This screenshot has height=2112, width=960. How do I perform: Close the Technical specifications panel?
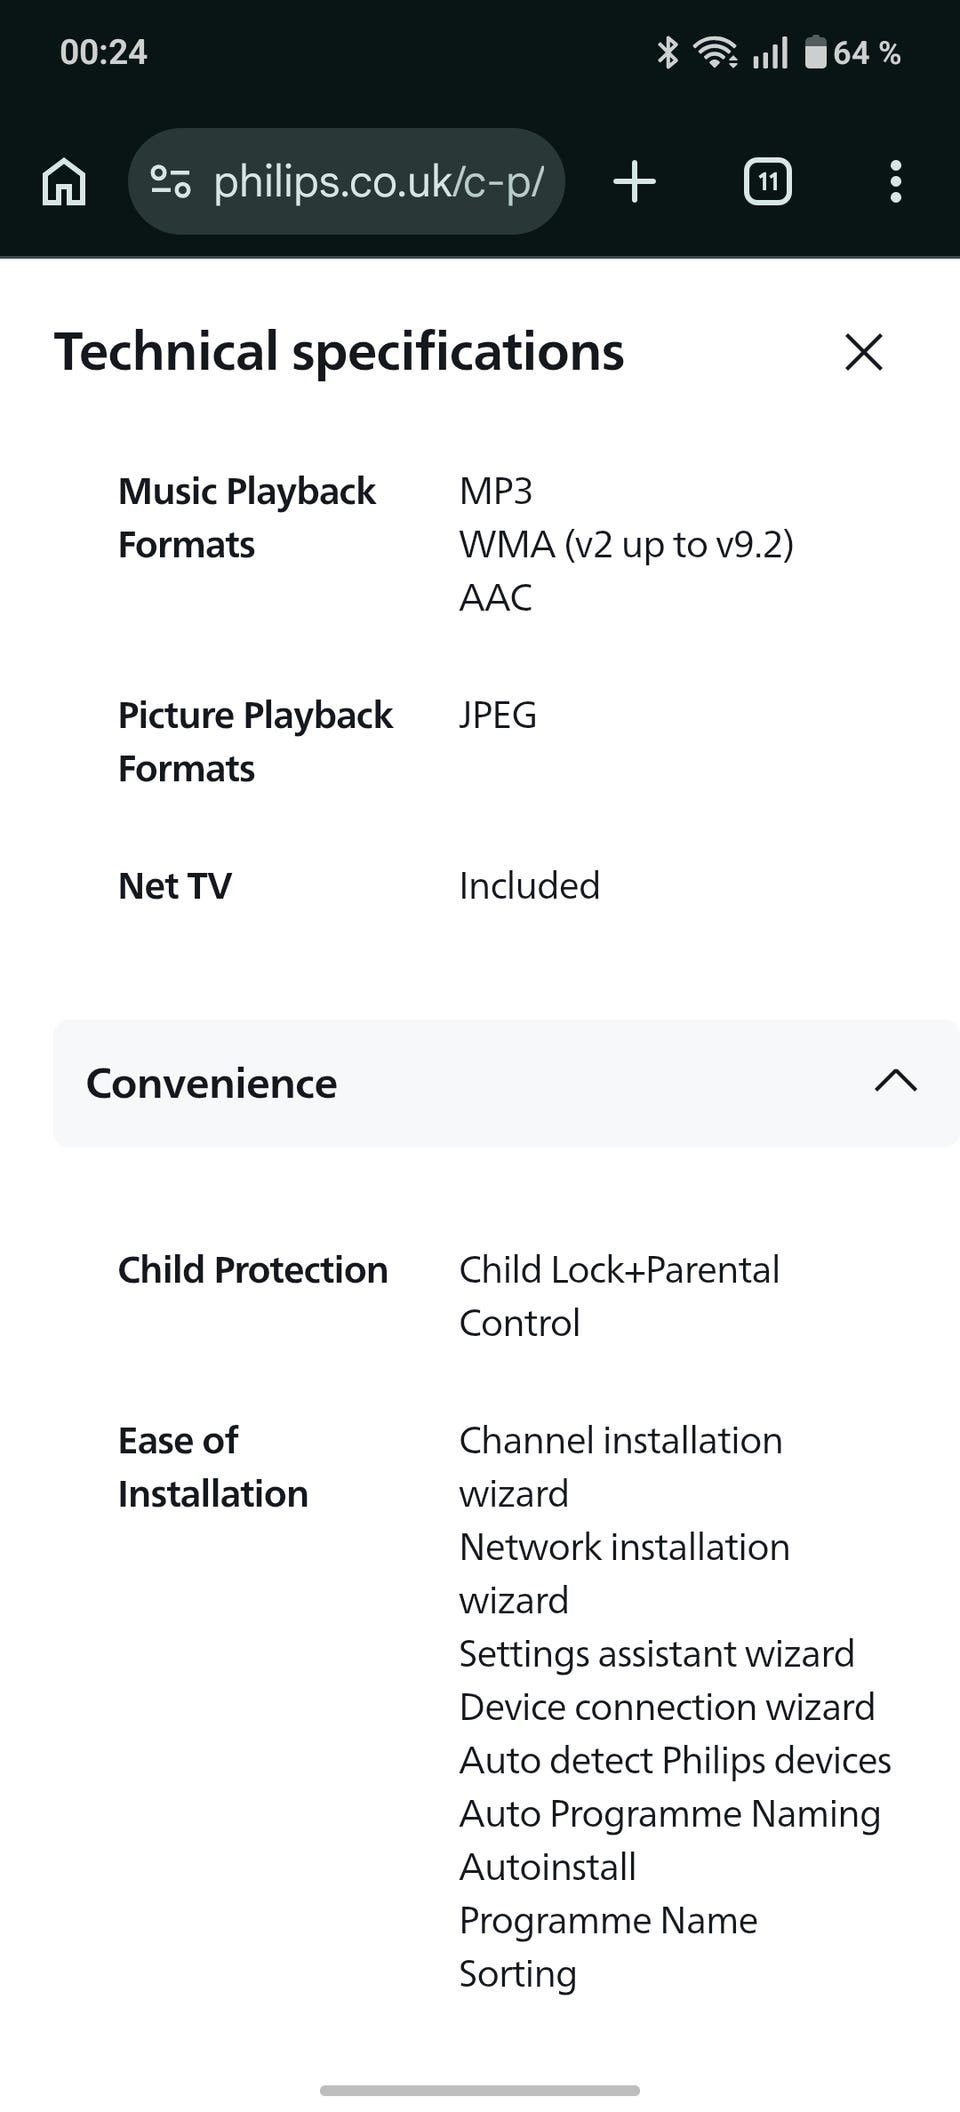click(x=864, y=352)
